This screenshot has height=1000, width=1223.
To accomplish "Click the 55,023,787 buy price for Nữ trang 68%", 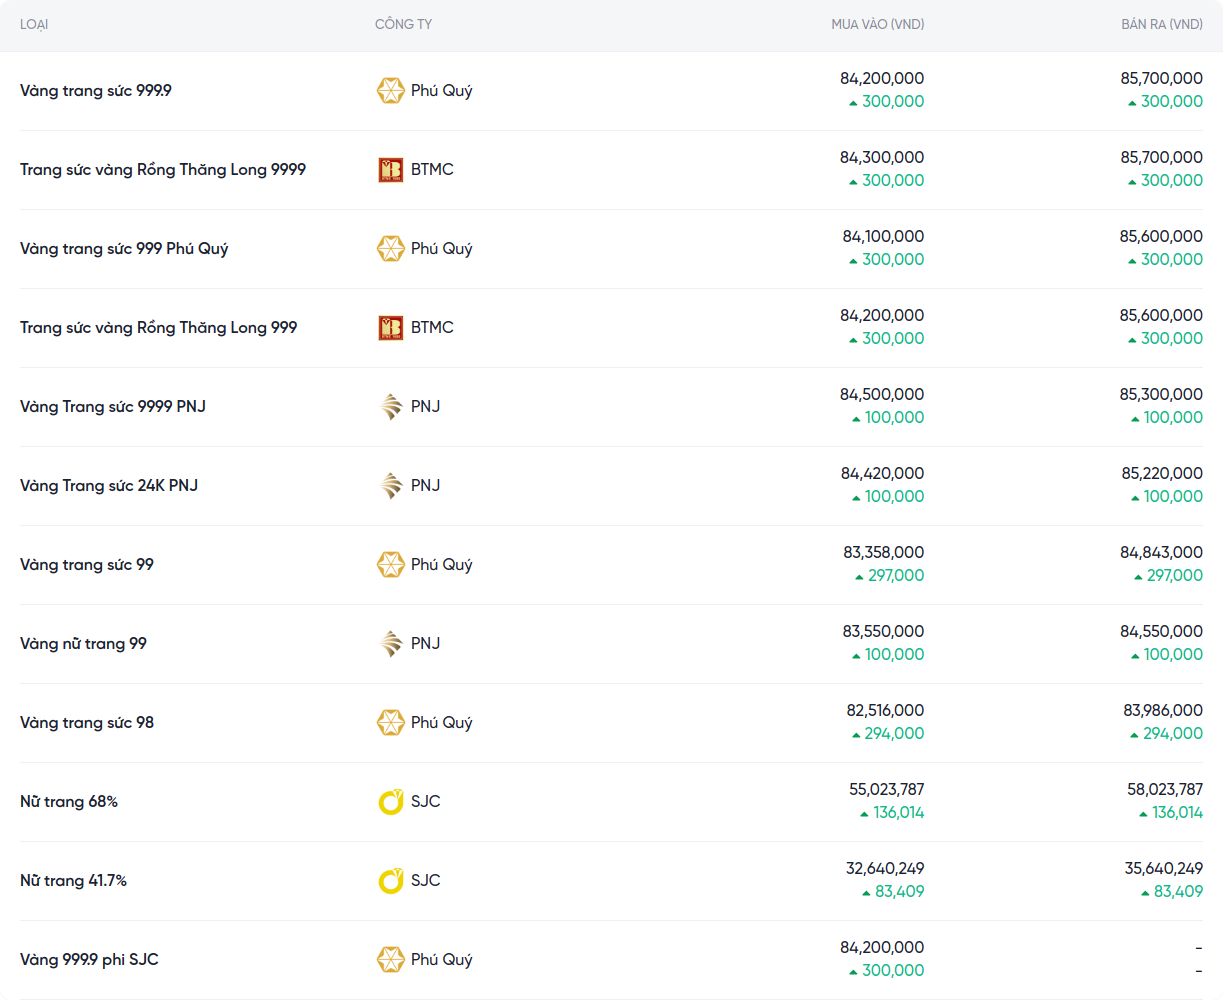I will (x=886, y=790).
